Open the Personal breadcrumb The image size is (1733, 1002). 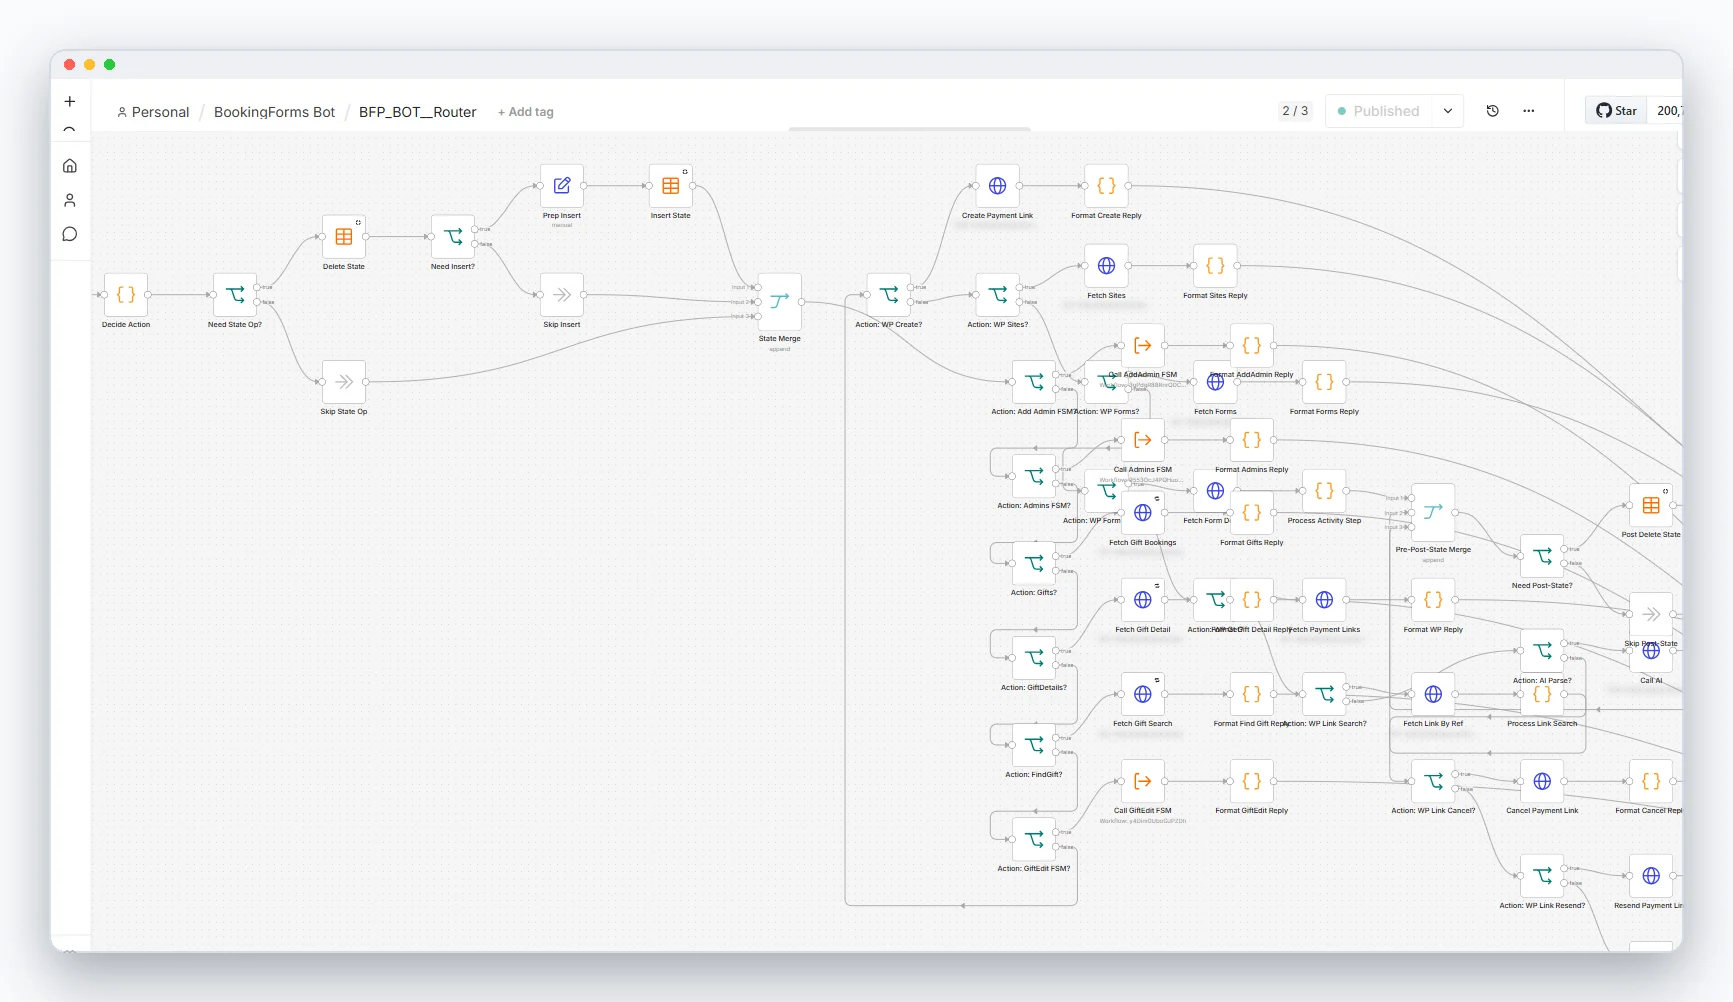(153, 112)
